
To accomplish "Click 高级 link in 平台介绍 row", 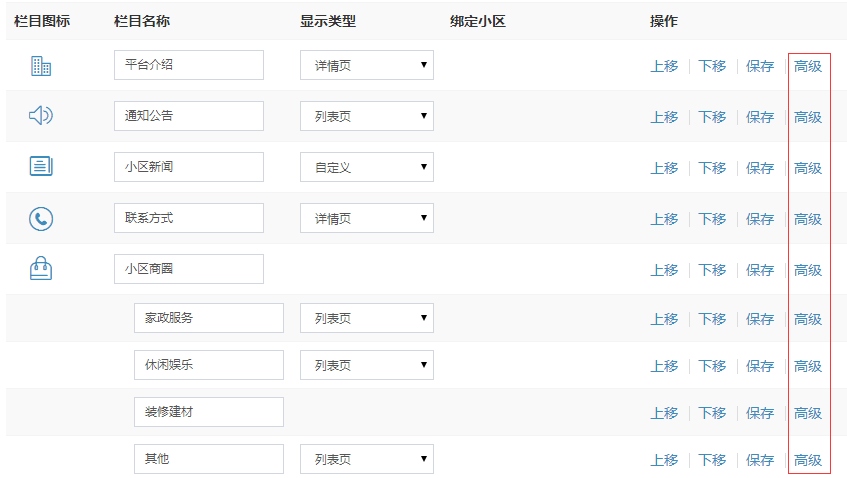I will tap(808, 66).
